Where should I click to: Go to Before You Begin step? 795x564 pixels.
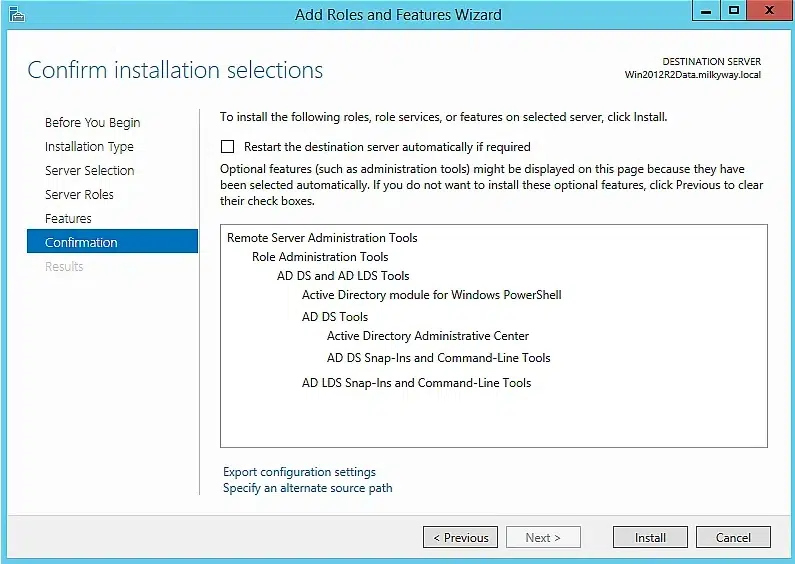[92, 123]
